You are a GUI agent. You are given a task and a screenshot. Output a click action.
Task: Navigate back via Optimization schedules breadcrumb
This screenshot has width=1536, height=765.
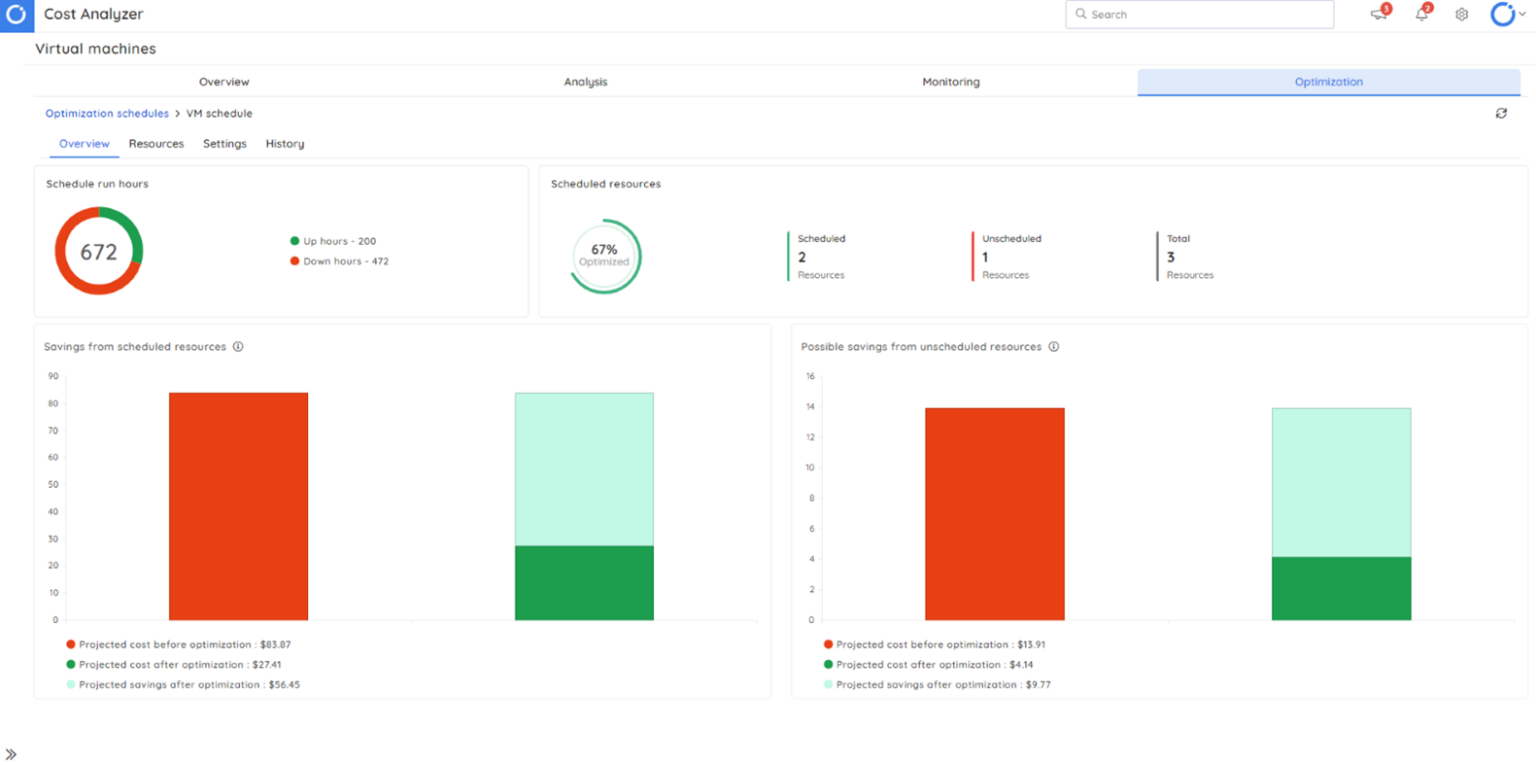(x=106, y=113)
